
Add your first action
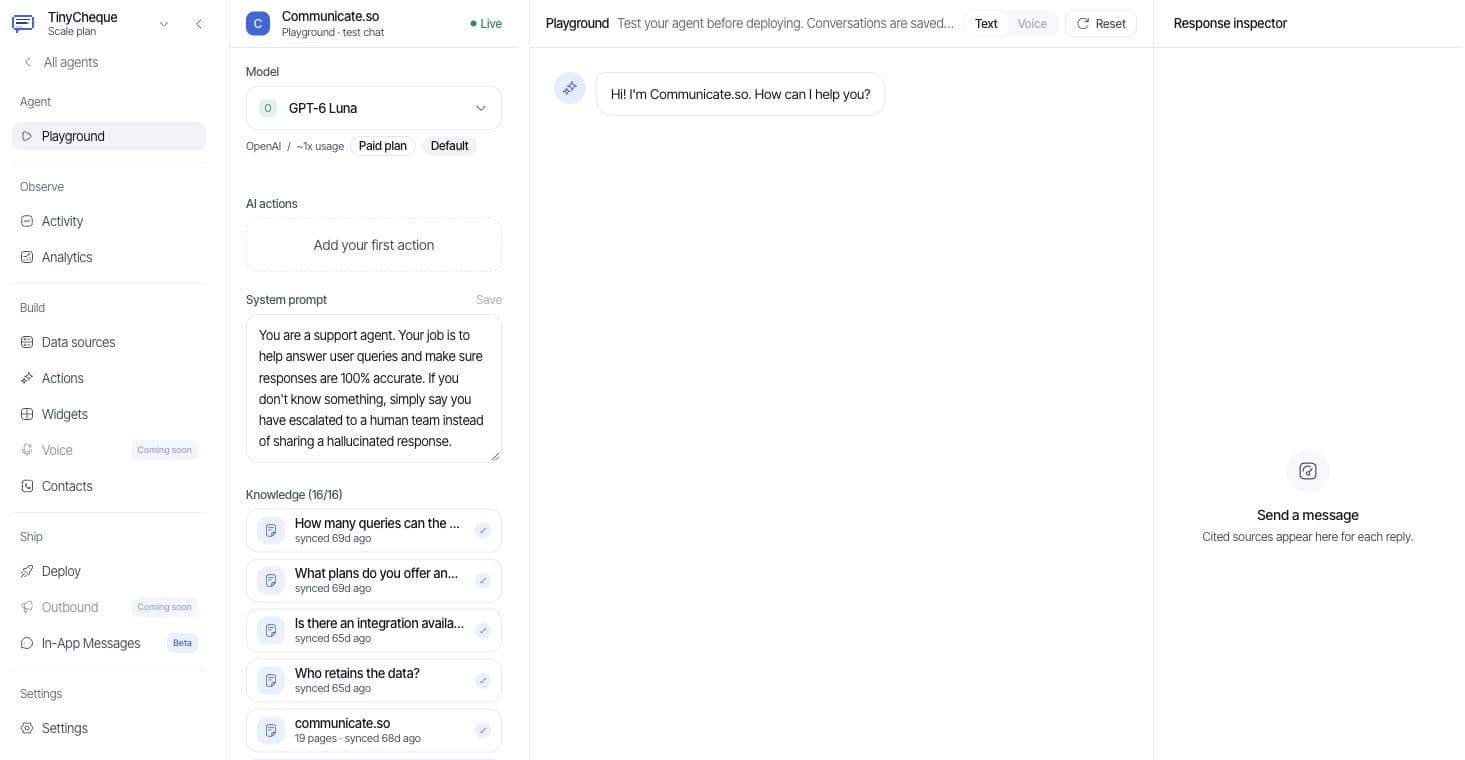374,245
